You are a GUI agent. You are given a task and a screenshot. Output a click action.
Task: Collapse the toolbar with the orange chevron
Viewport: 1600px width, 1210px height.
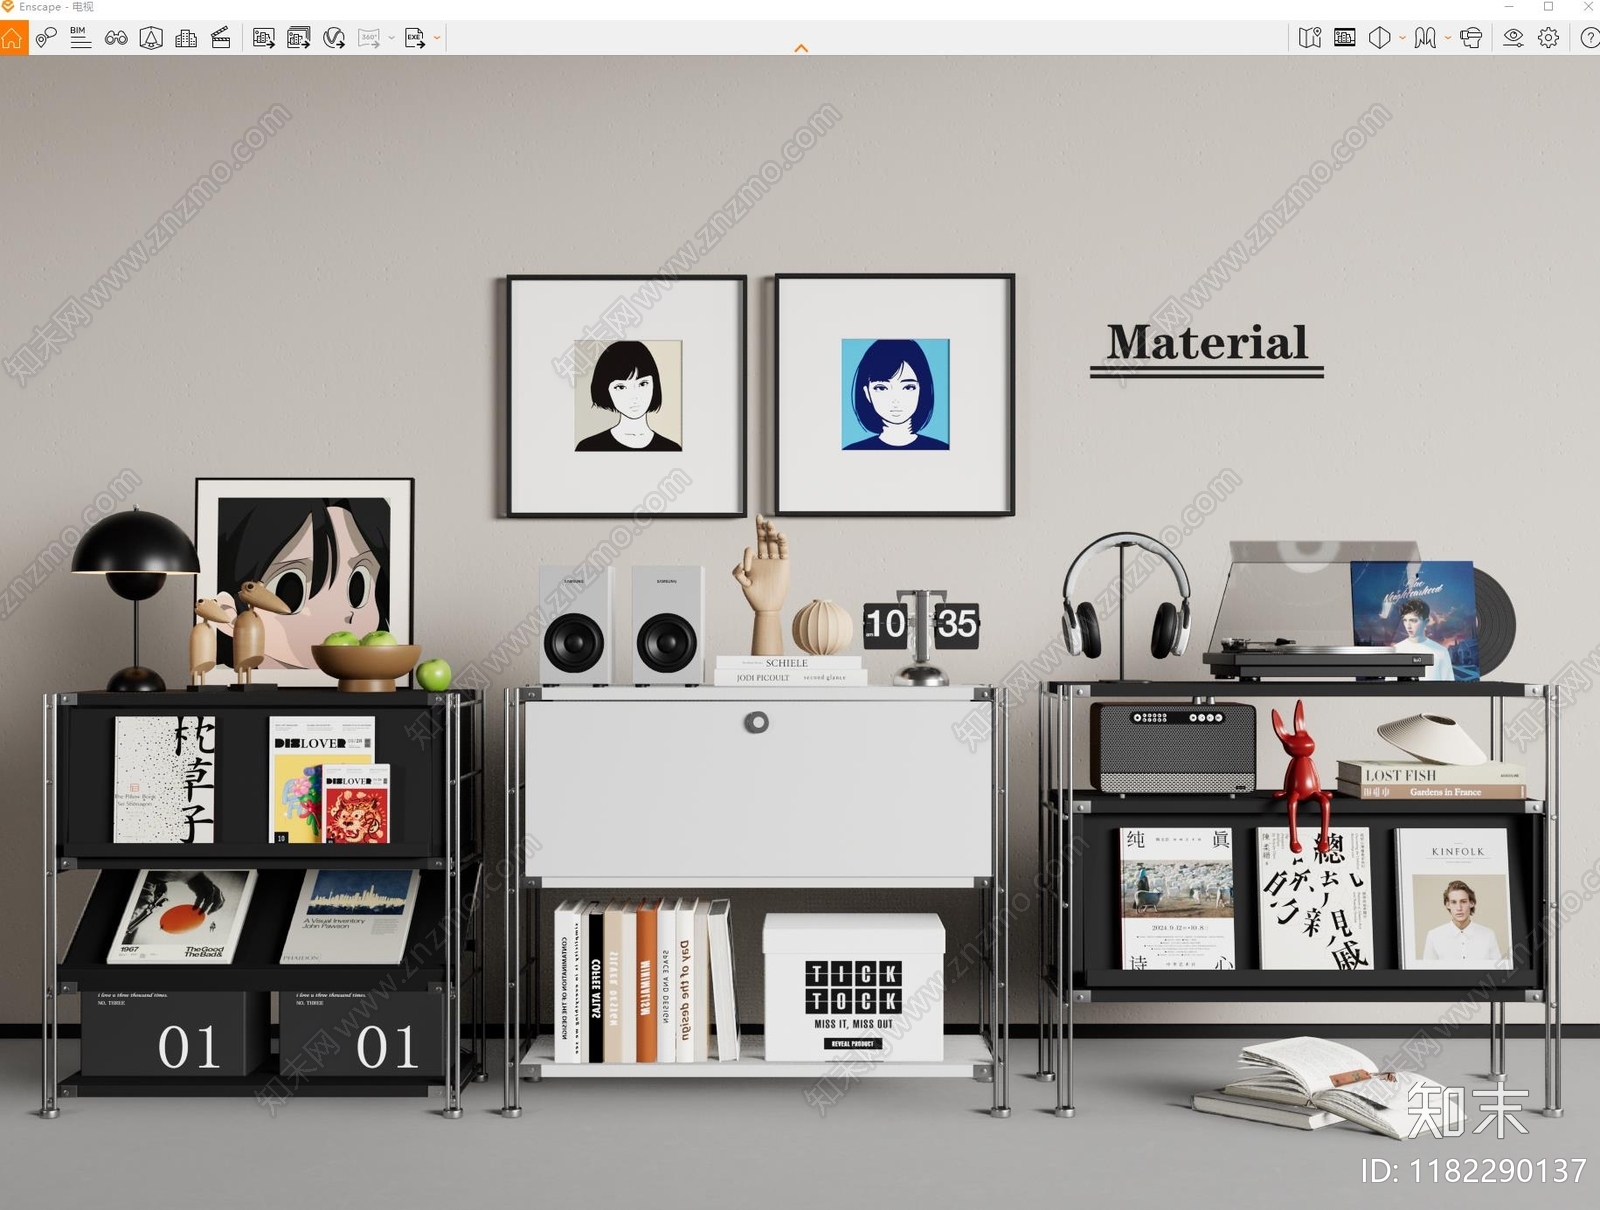point(801,48)
